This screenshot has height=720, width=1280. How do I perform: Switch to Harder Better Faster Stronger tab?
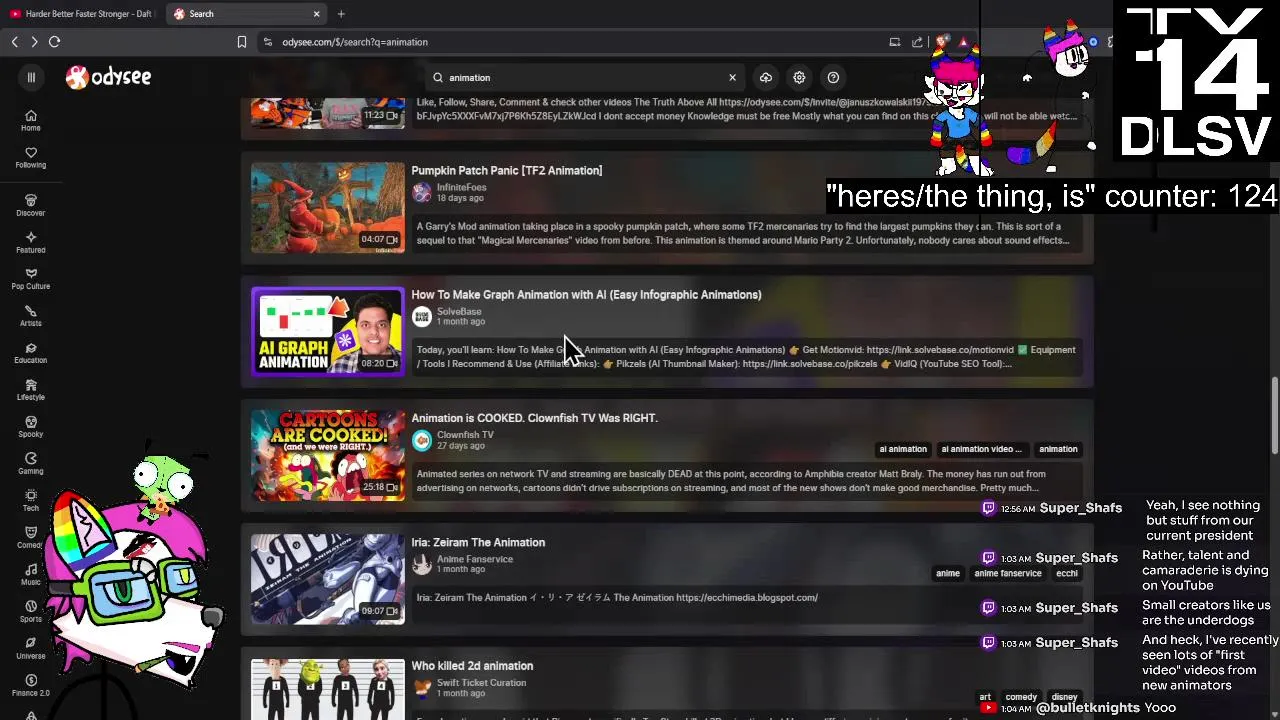coord(81,14)
